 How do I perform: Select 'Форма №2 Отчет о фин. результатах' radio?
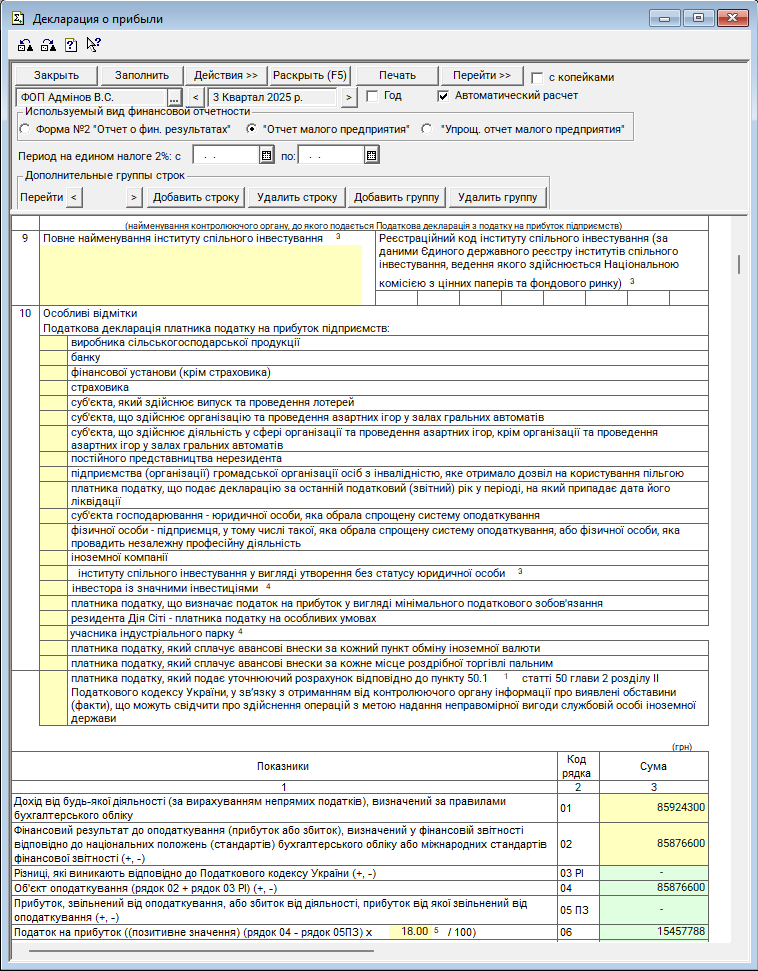[25, 129]
